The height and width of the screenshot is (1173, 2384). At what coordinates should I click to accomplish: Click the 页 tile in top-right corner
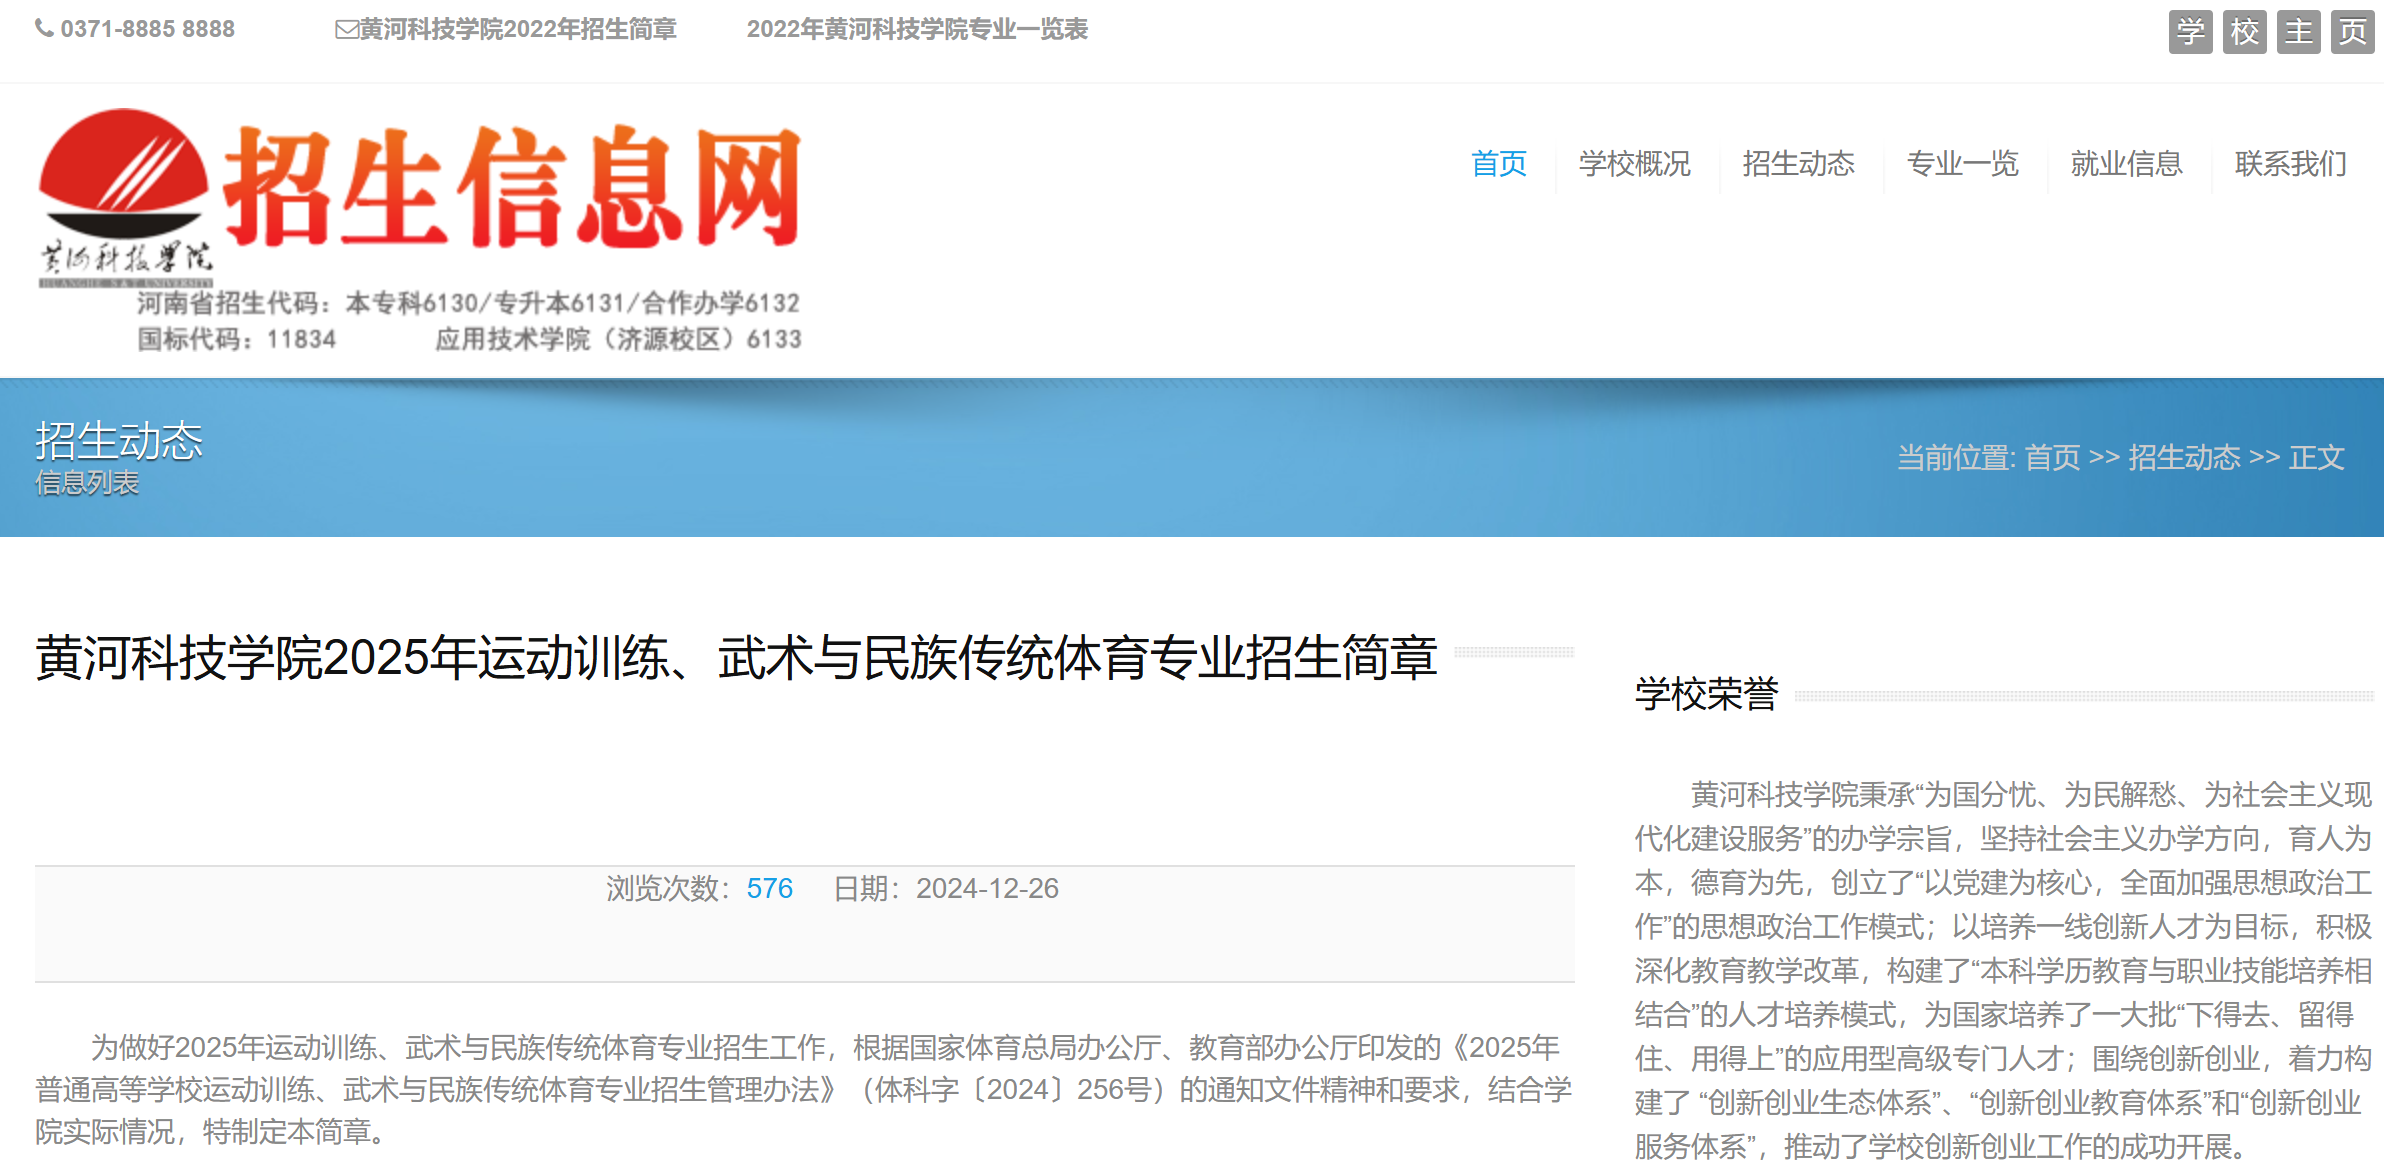tap(2352, 32)
